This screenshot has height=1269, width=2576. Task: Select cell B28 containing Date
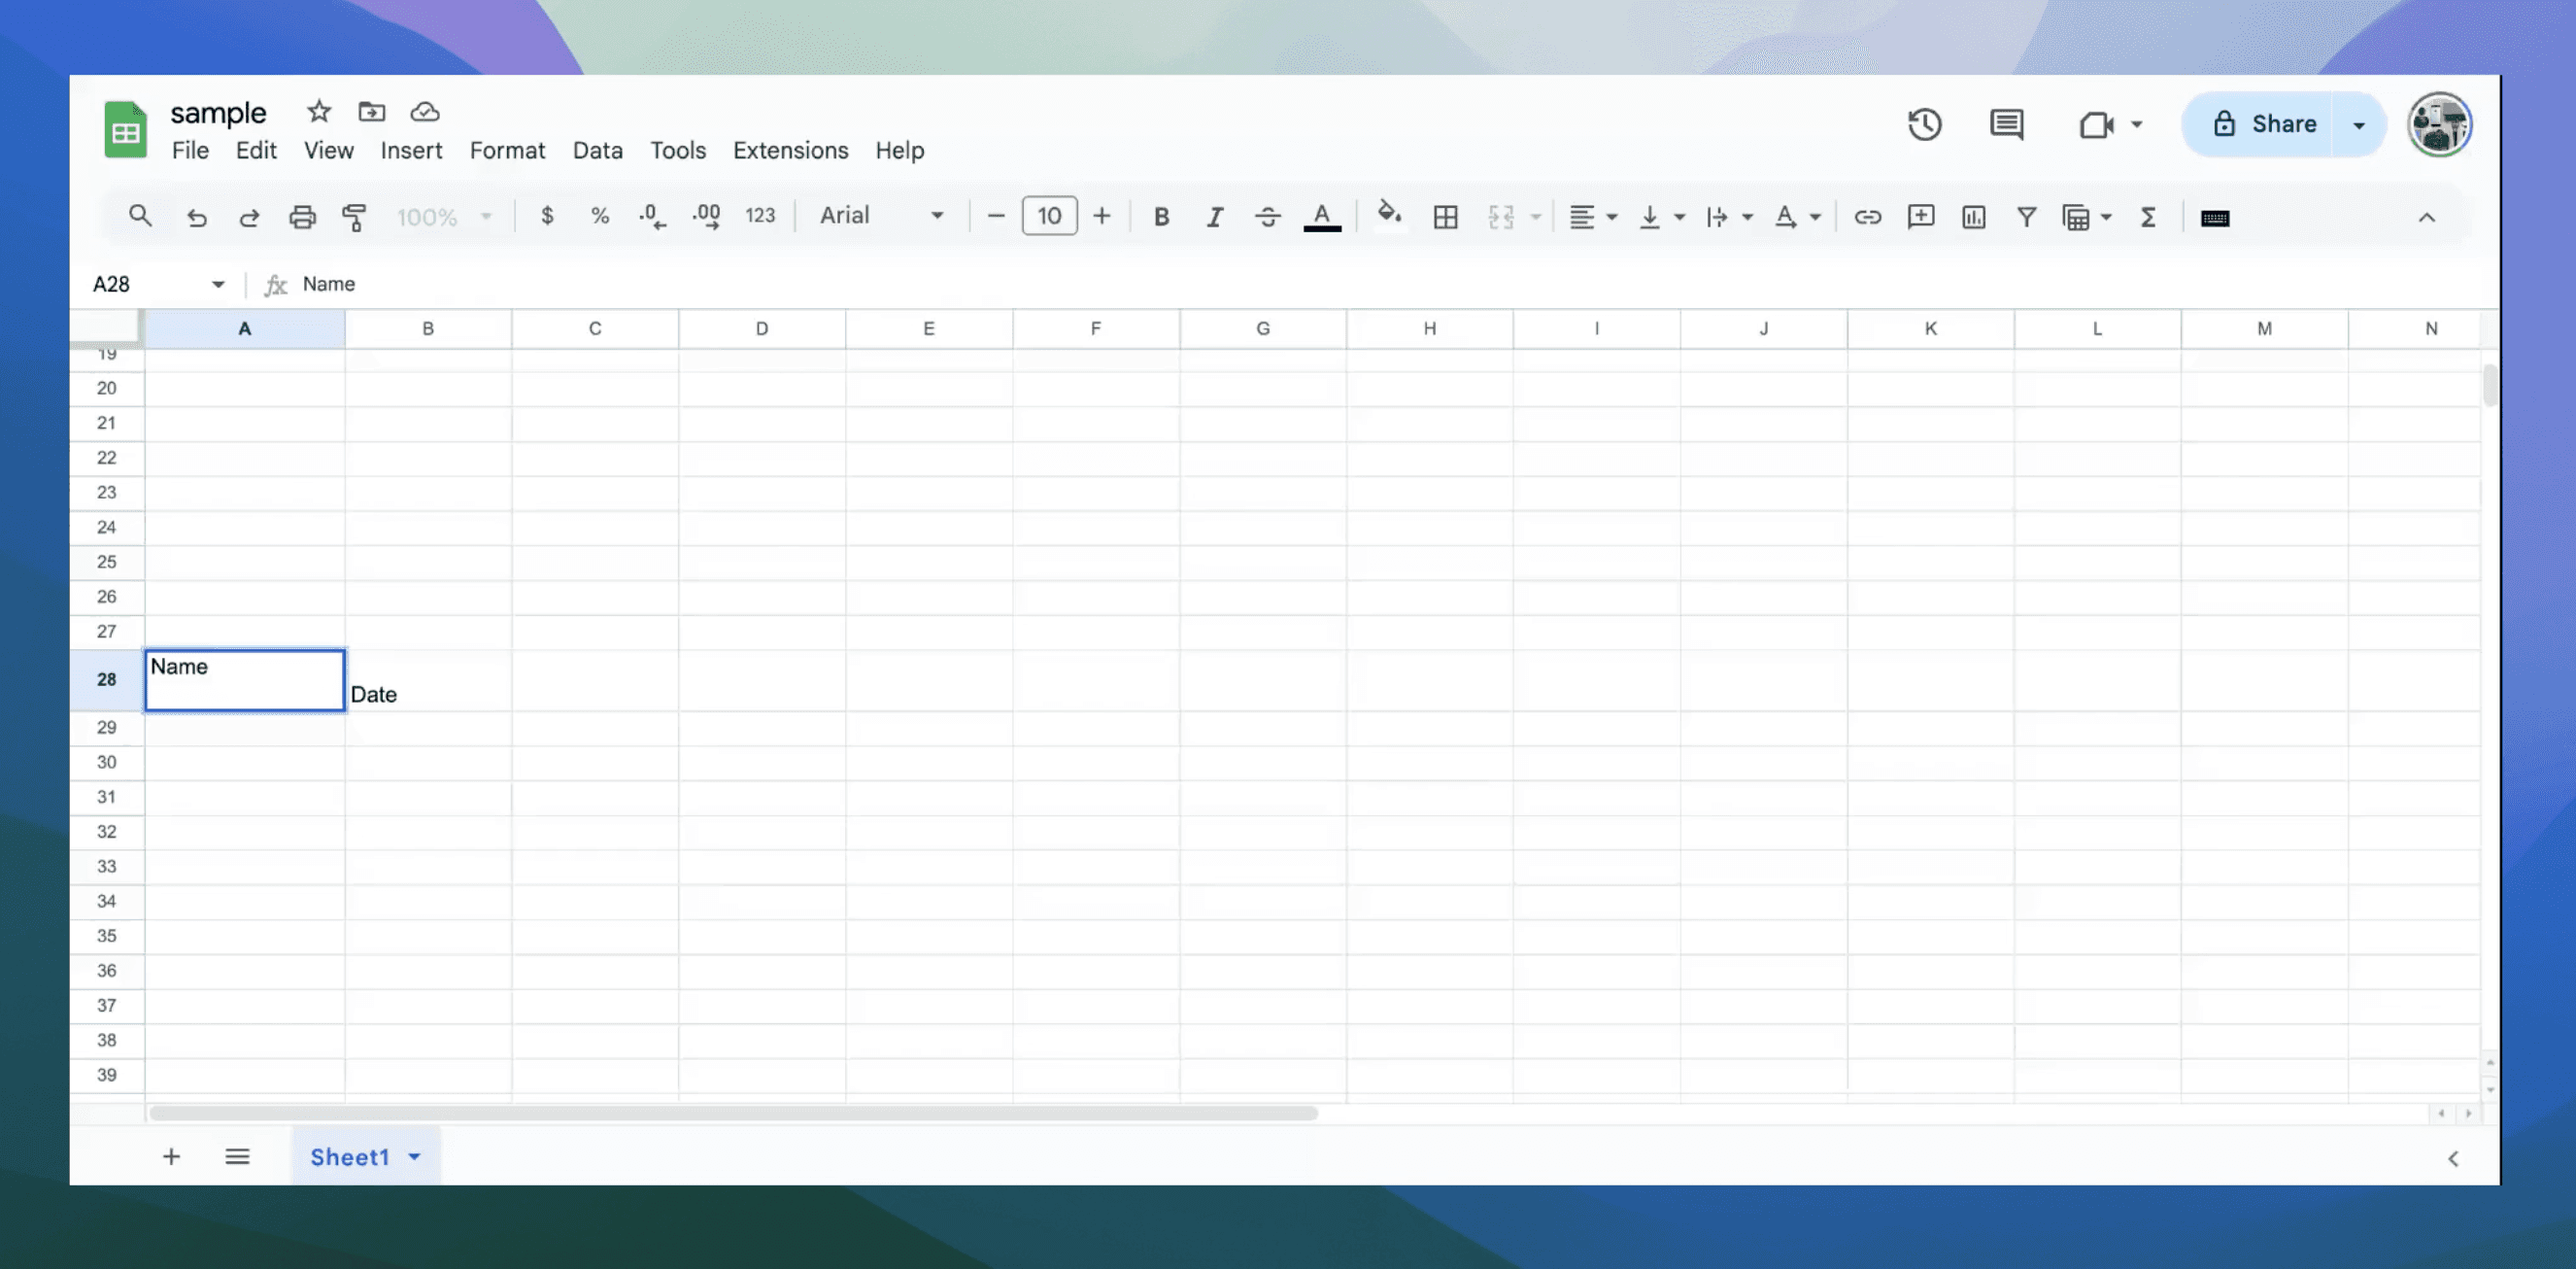pos(428,681)
